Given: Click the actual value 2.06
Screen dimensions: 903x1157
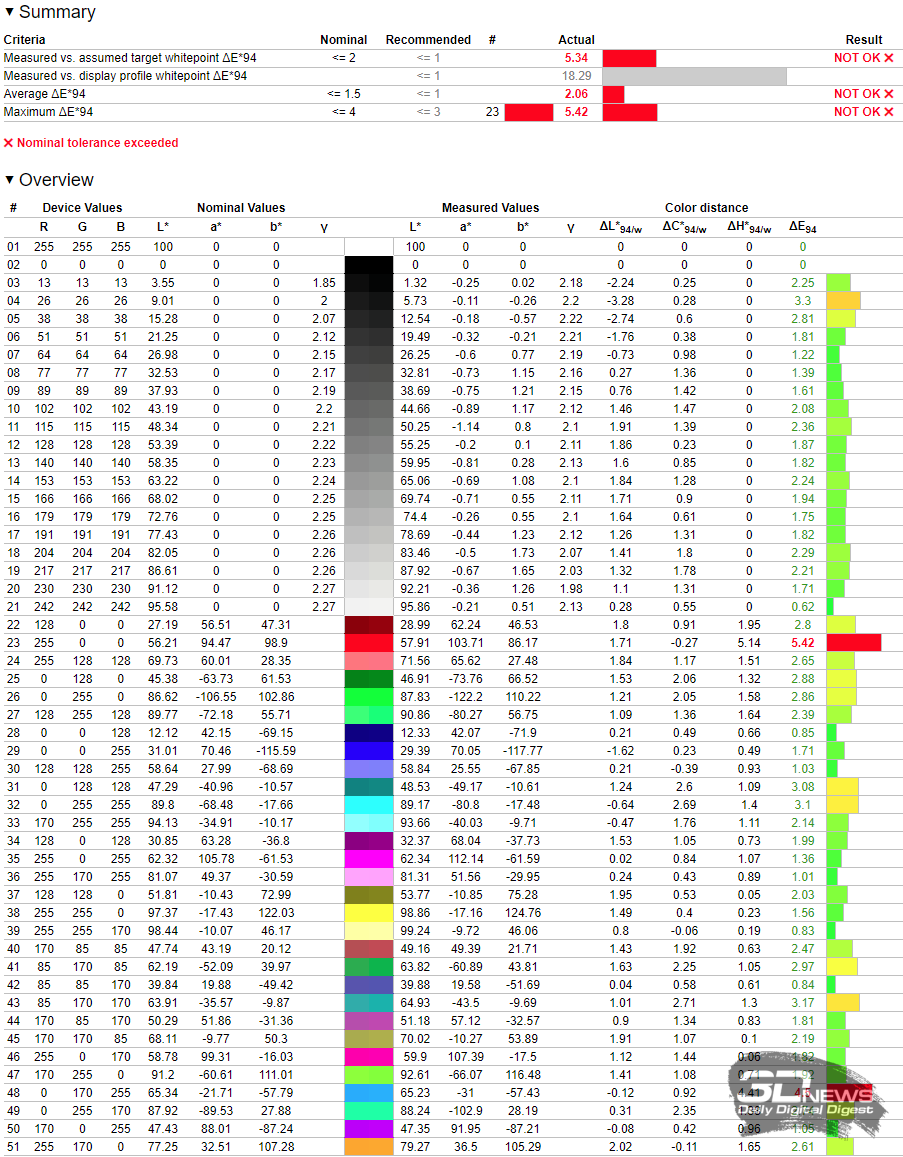Looking at the screenshot, I should click(x=576, y=94).
